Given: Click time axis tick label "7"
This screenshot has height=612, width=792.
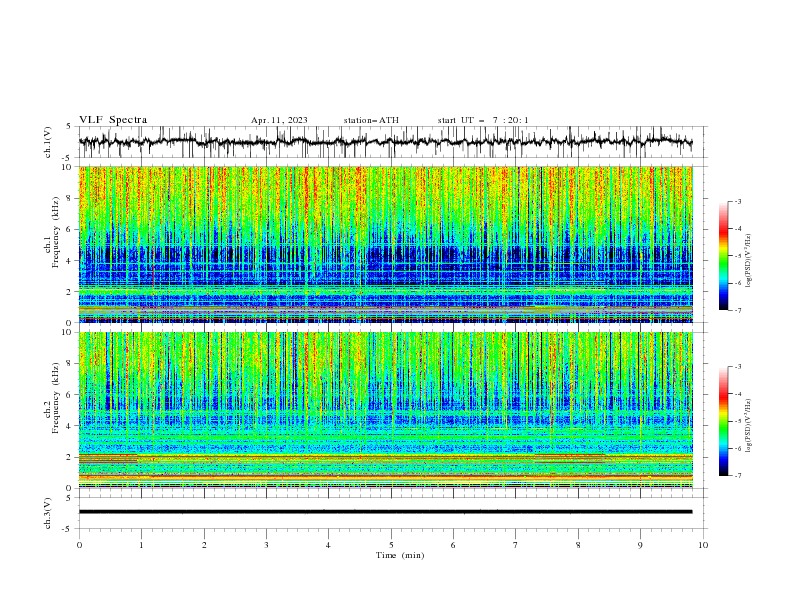Looking at the screenshot, I should (x=515, y=545).
